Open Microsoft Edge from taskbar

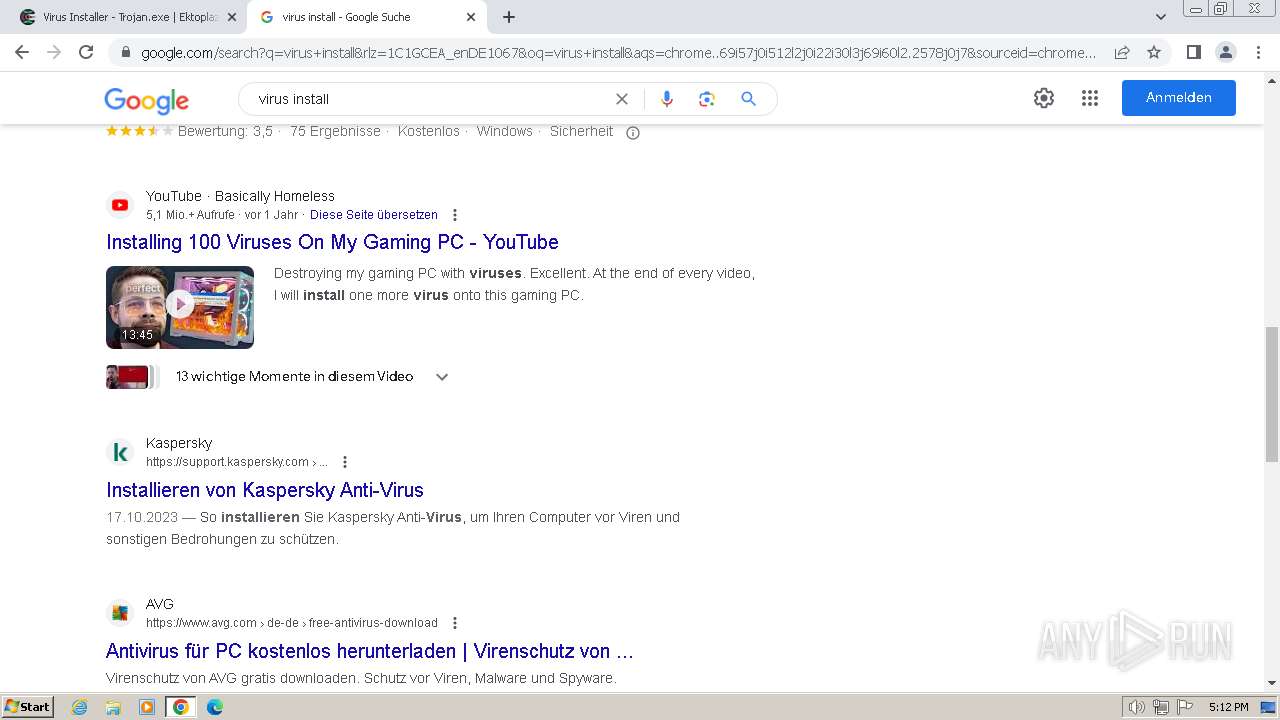[215, 707]
